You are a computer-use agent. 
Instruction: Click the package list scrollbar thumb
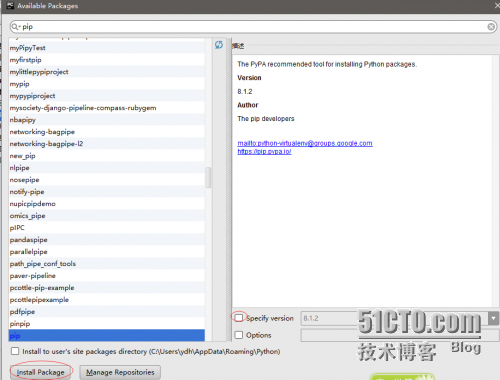[208, 177]
